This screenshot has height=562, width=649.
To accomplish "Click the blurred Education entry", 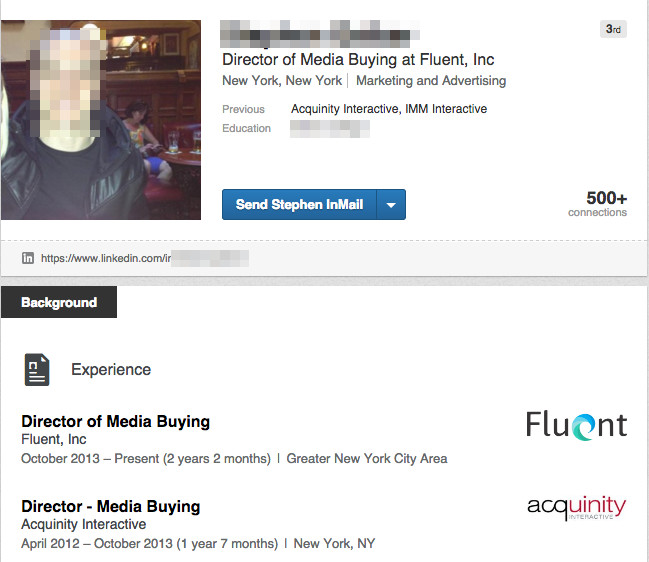I will (x=330, y=129).
